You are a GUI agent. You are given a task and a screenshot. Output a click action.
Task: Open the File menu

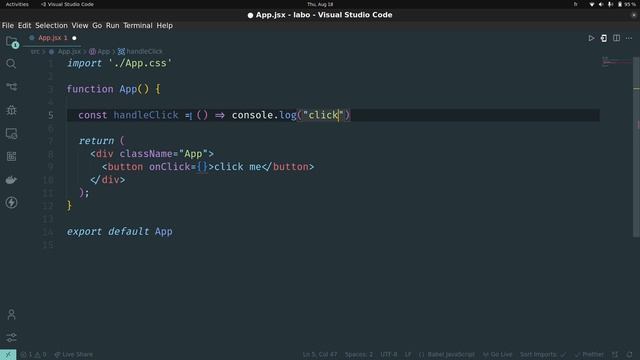[x=8, y=25]
